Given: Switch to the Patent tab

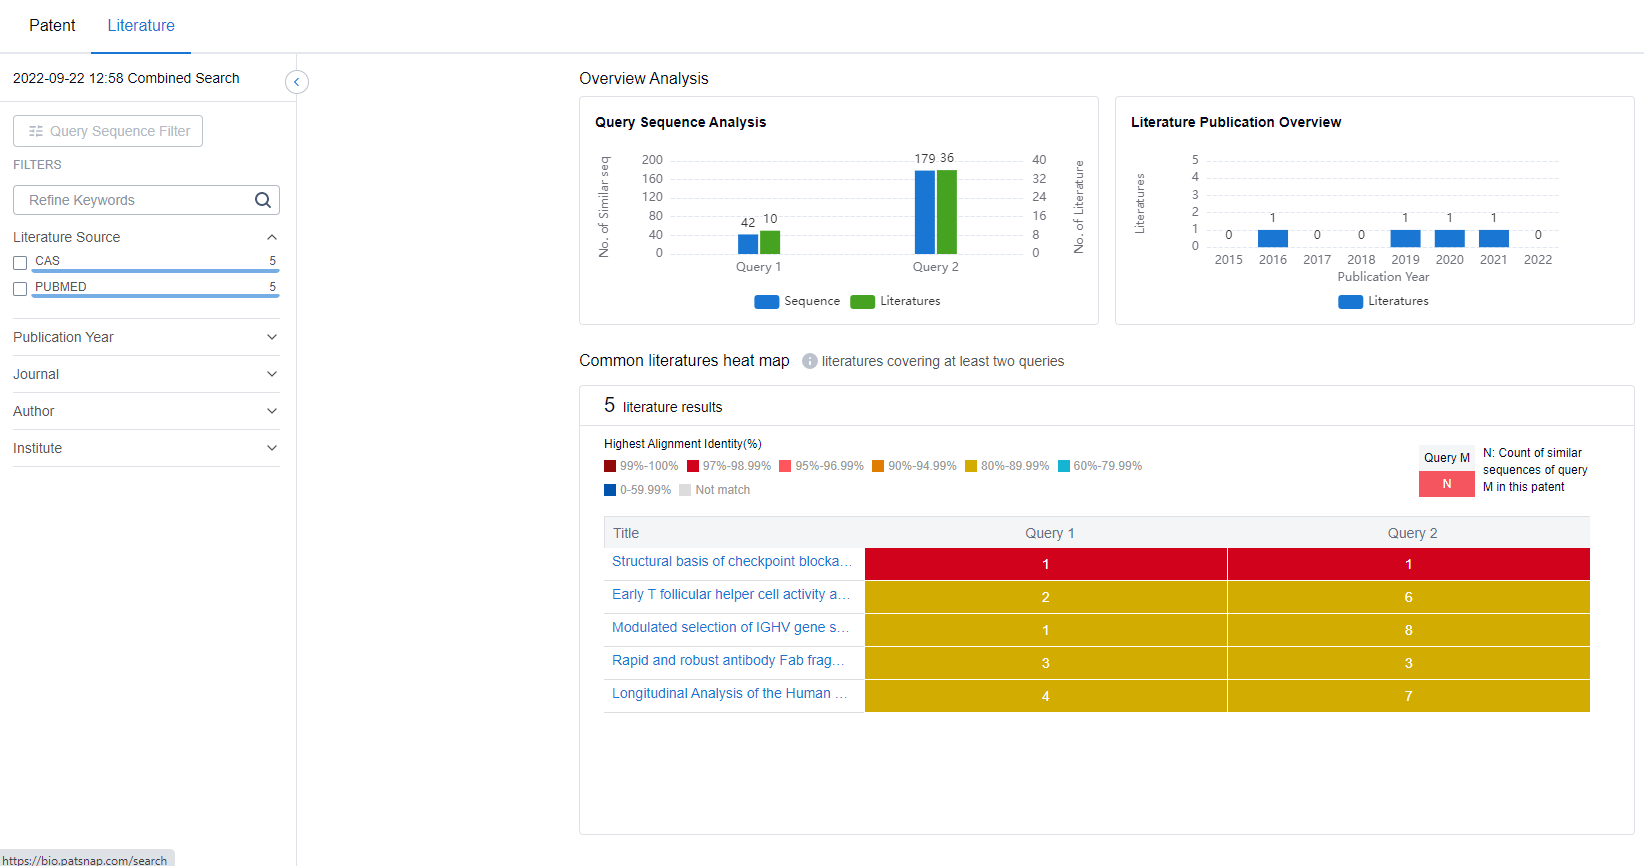Looking at the screenshot, I should pos(52,26).
